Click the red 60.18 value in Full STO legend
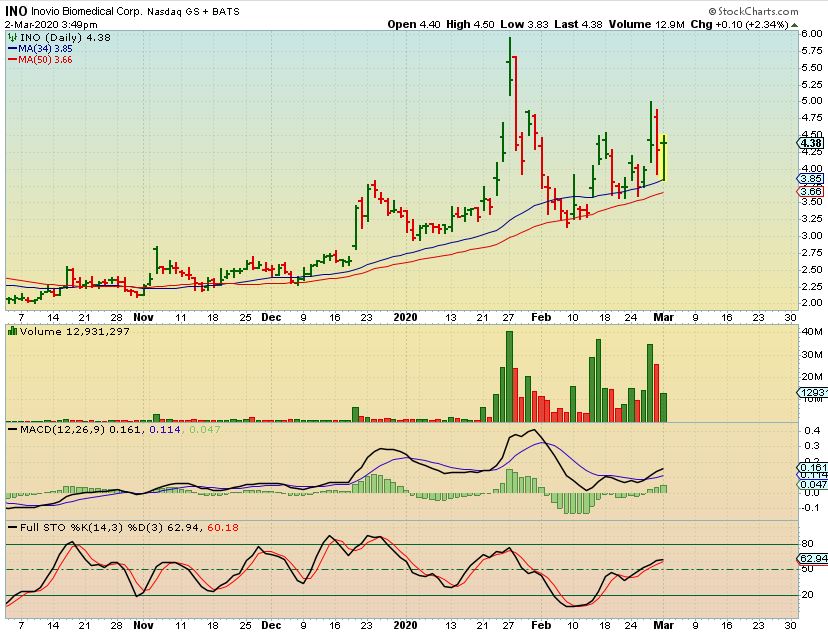This screenshot has height=636, width=828. [223, 527]
